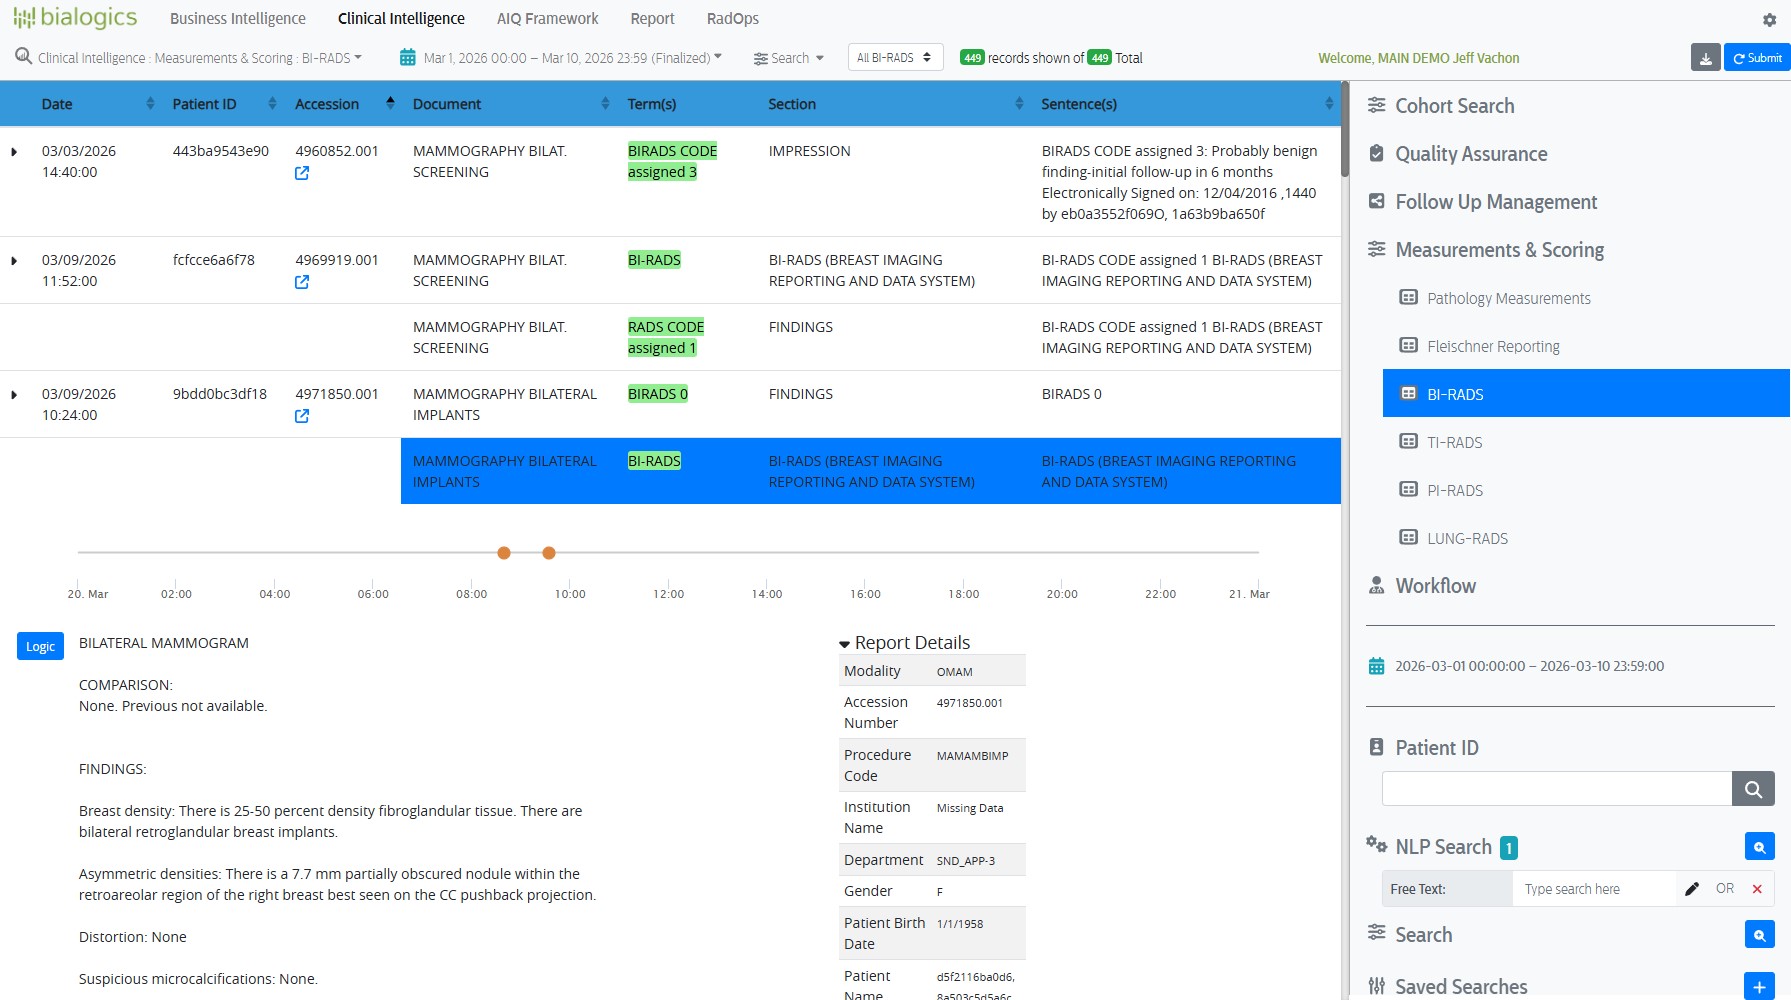Click the edit pencil in the Free Text row
The height and width of the screenshot is (1000, 1791).
coord(1692,888)
